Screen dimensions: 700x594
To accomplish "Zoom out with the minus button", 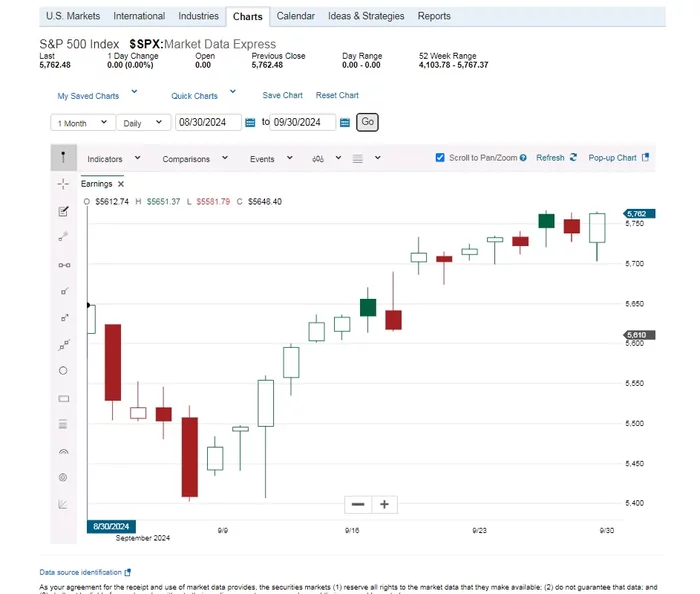I will point(358,504).
